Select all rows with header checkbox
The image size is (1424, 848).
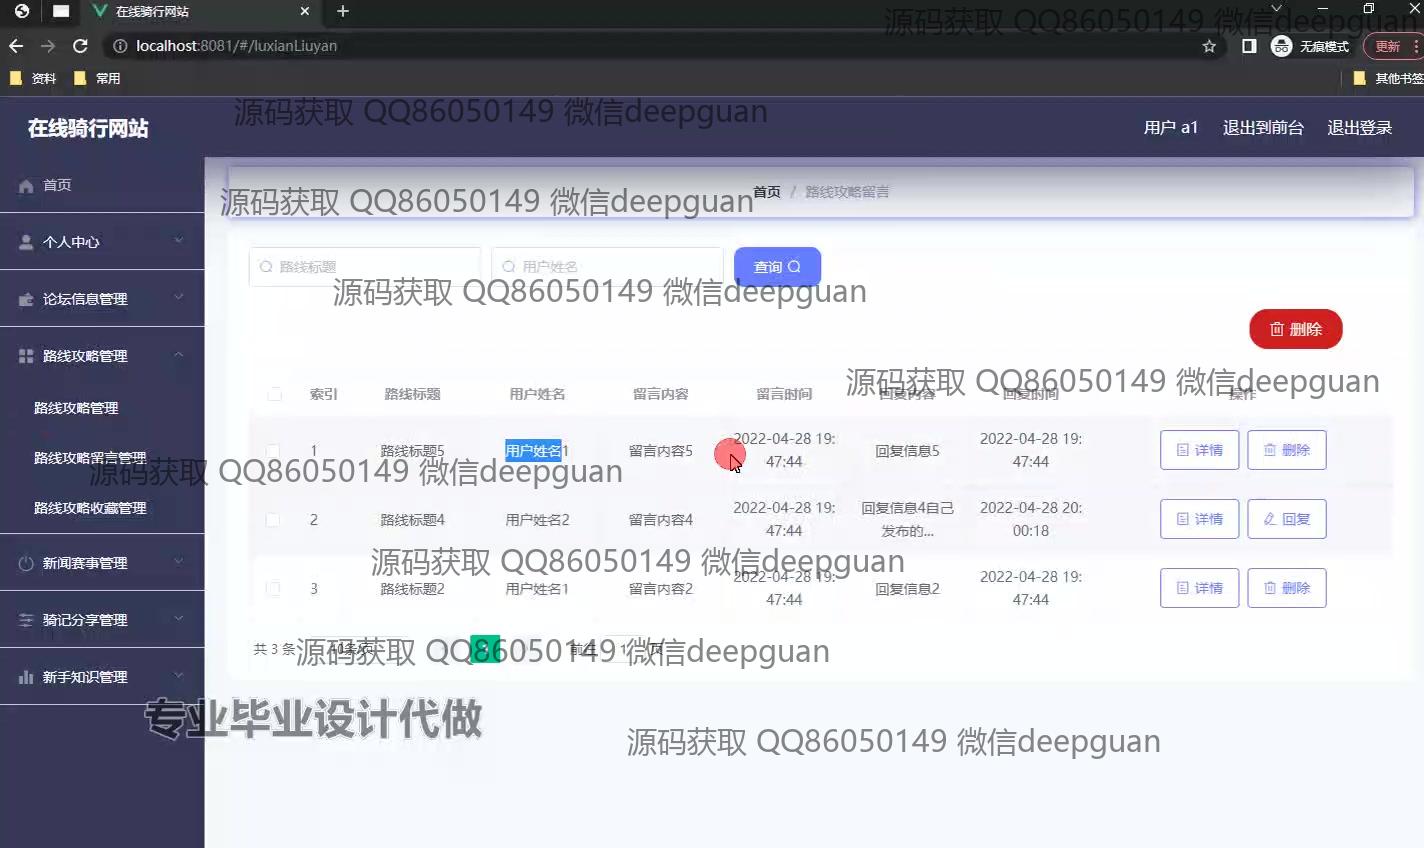tap(274, 394)
